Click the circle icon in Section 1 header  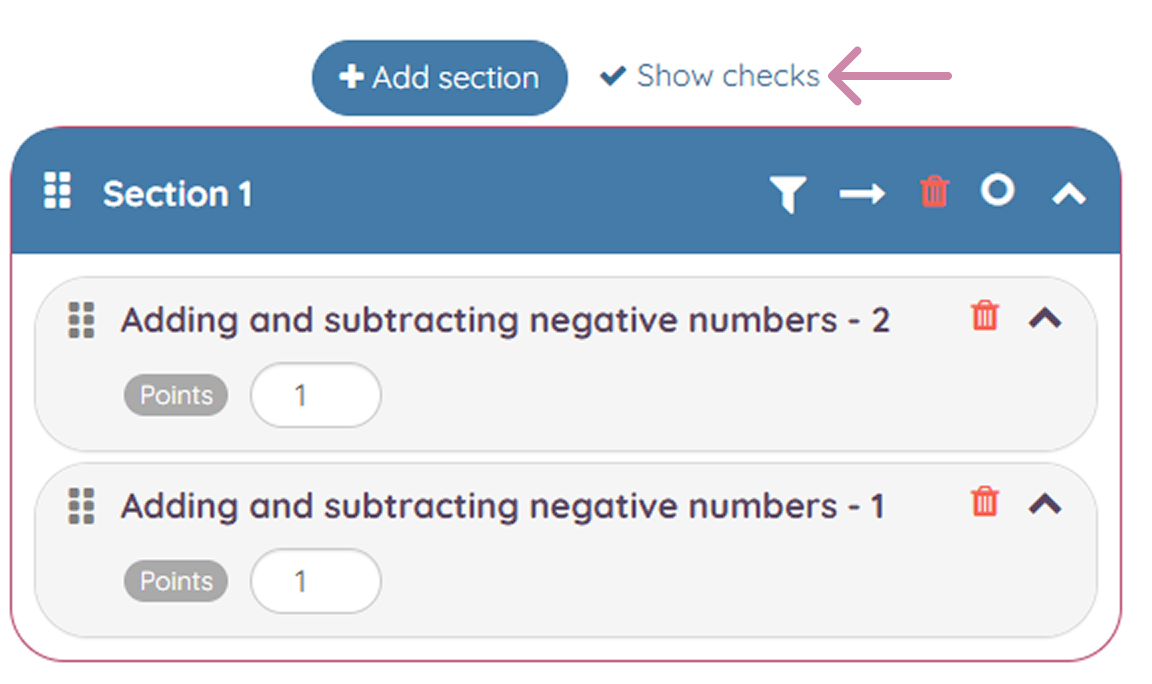click(997, 190)
